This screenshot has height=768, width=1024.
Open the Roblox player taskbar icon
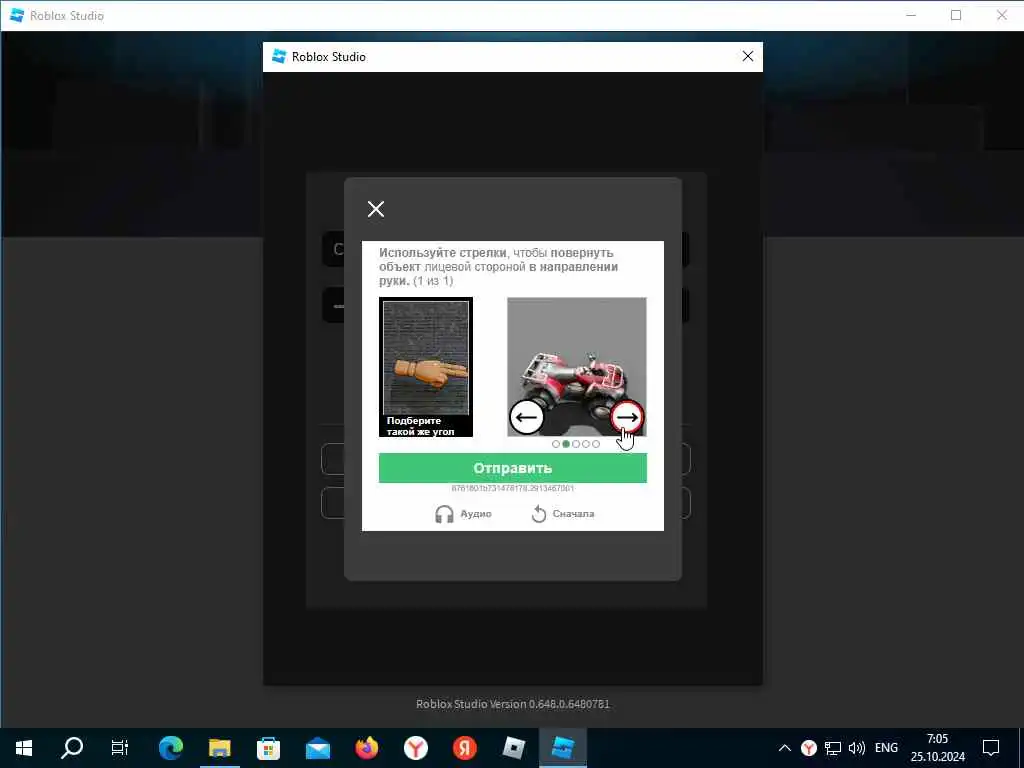click(x=513, y=748)
